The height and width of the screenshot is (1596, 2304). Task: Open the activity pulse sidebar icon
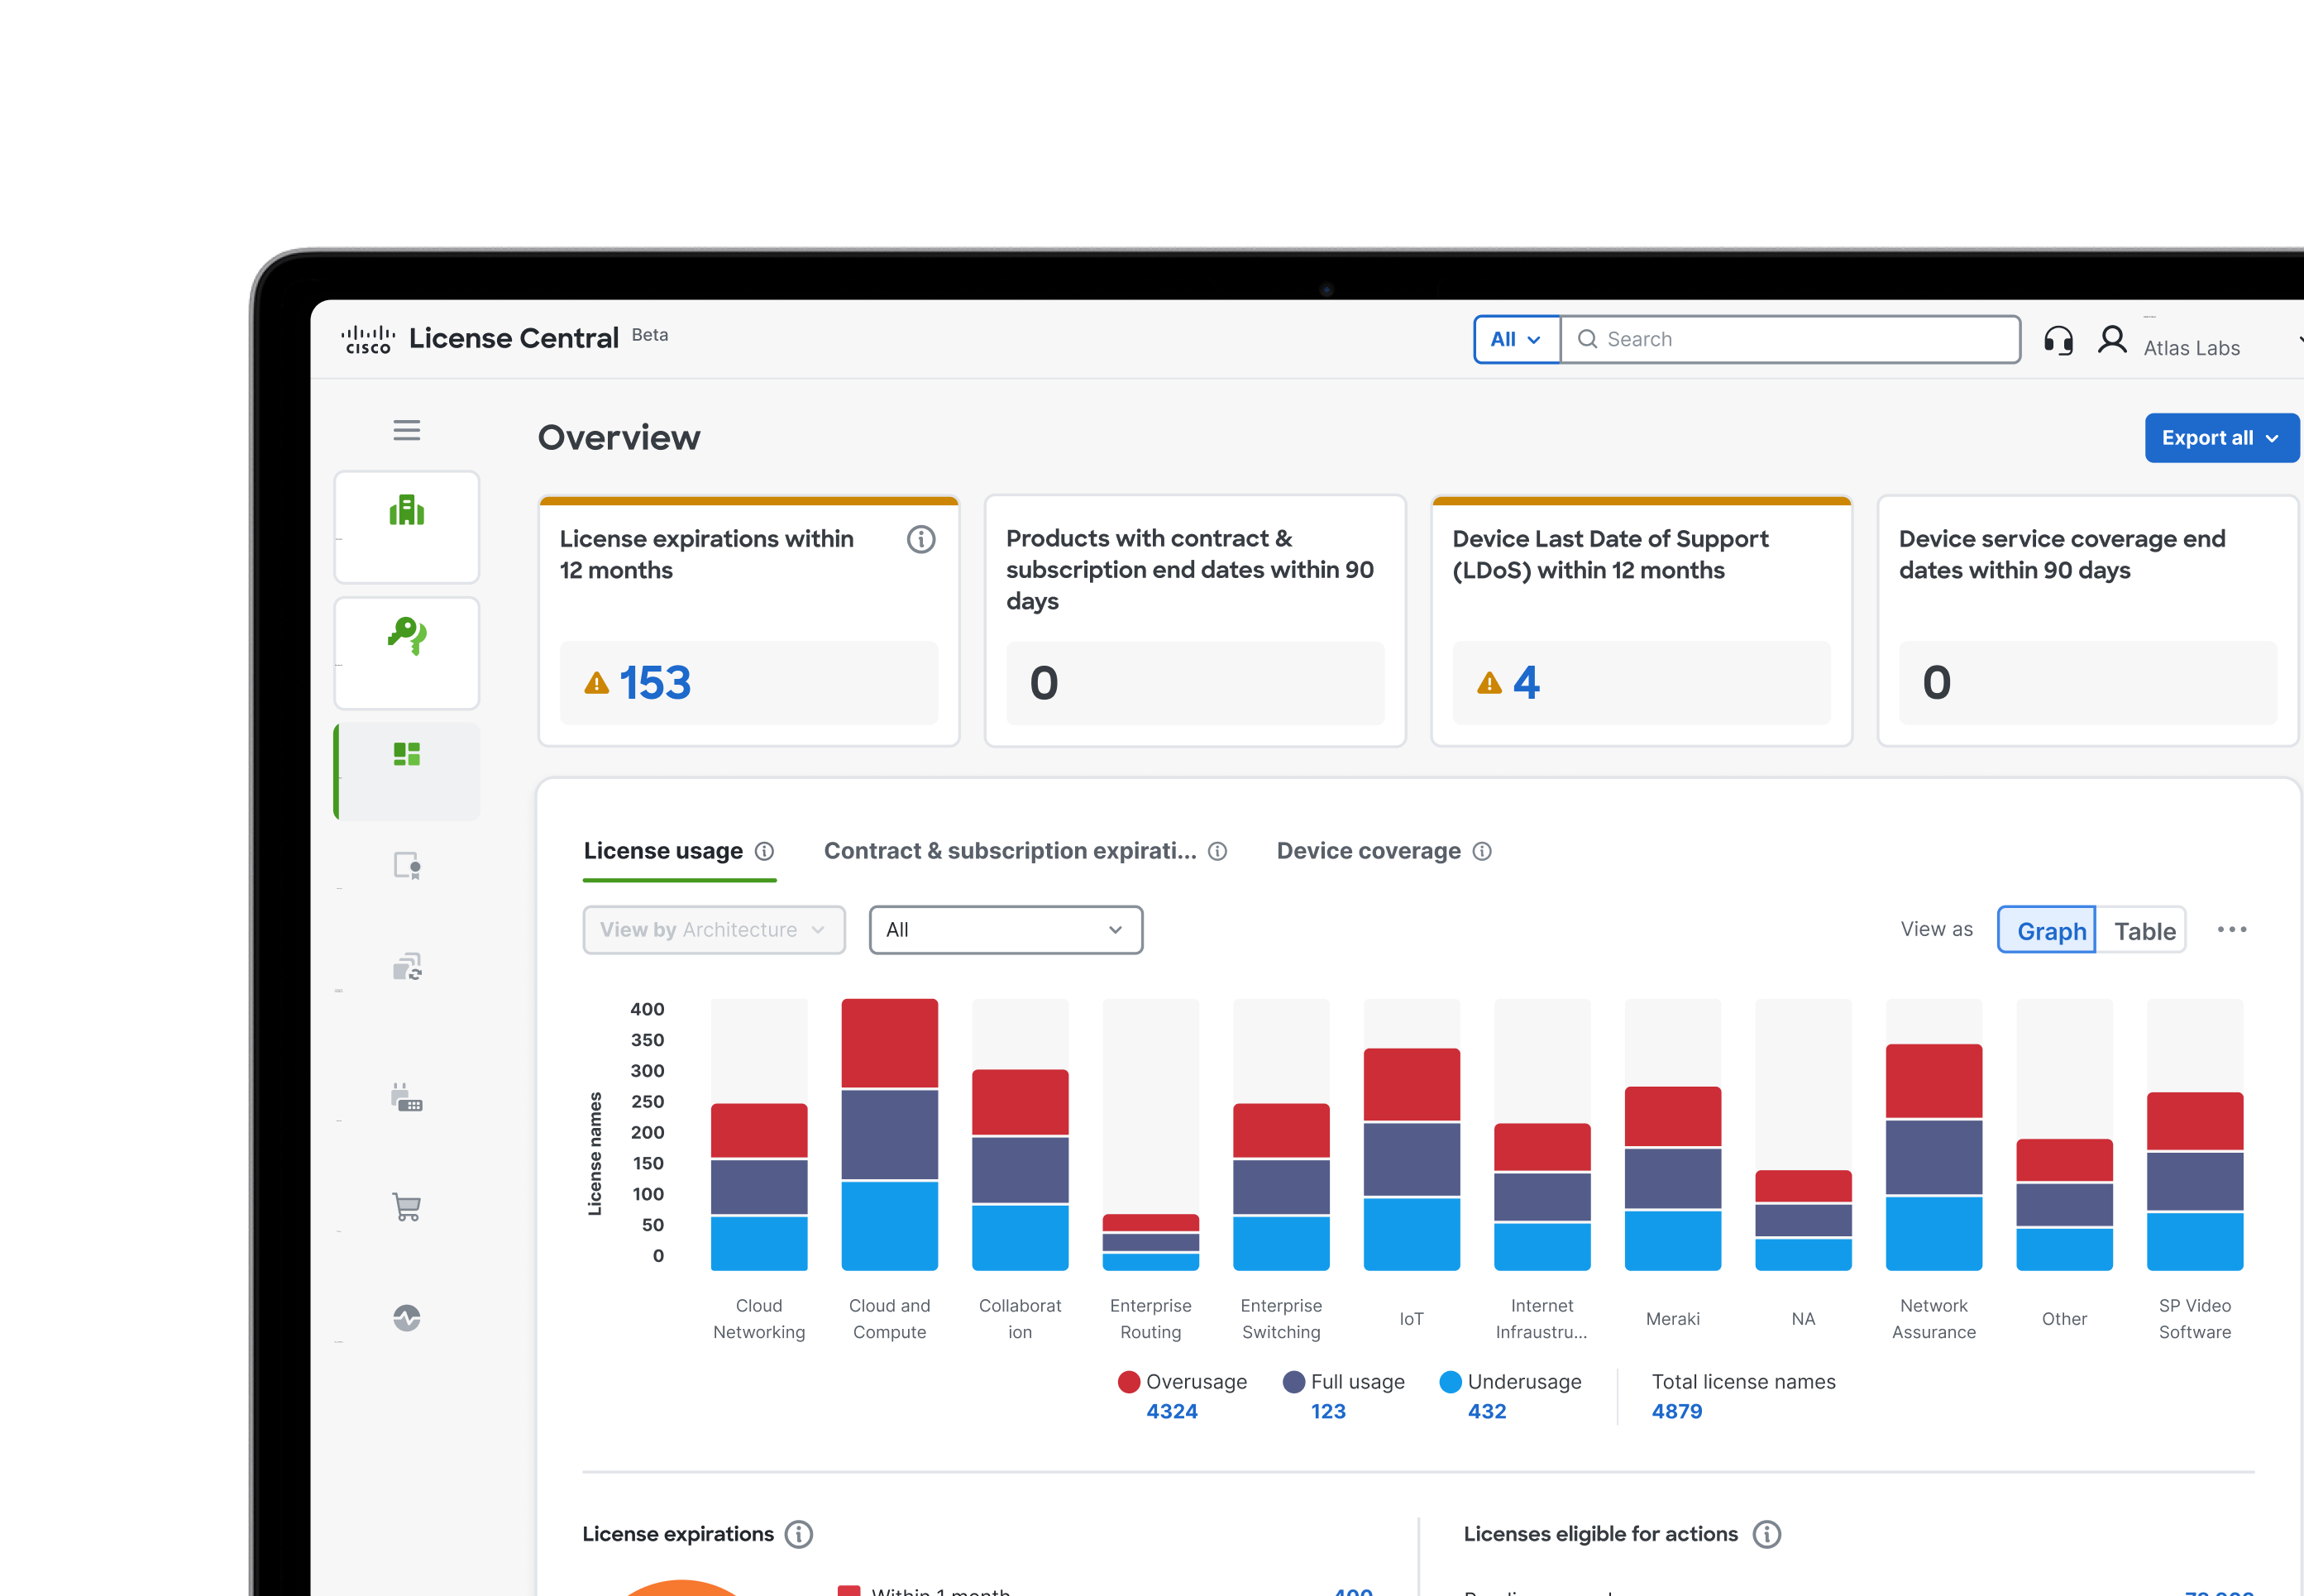pyautogui.click(x=406, y=1318)
